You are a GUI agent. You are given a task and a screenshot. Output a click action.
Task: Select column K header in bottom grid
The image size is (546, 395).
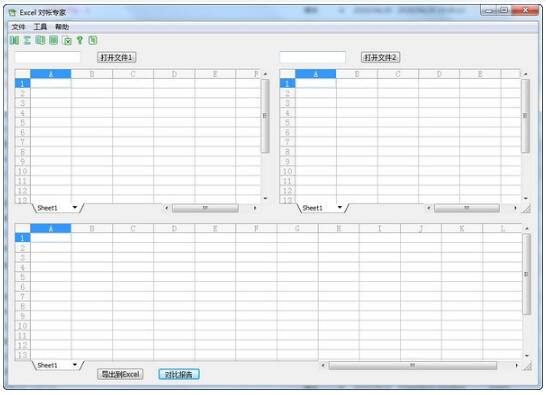coord(462,229)
